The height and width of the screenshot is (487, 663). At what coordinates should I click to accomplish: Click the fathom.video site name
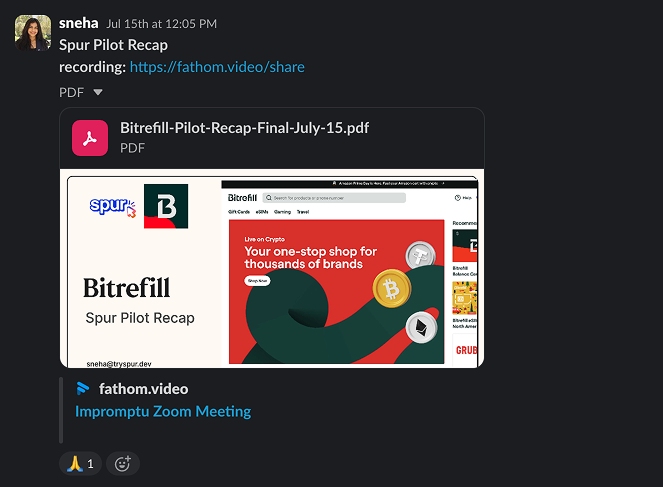[x=144, y=389]
